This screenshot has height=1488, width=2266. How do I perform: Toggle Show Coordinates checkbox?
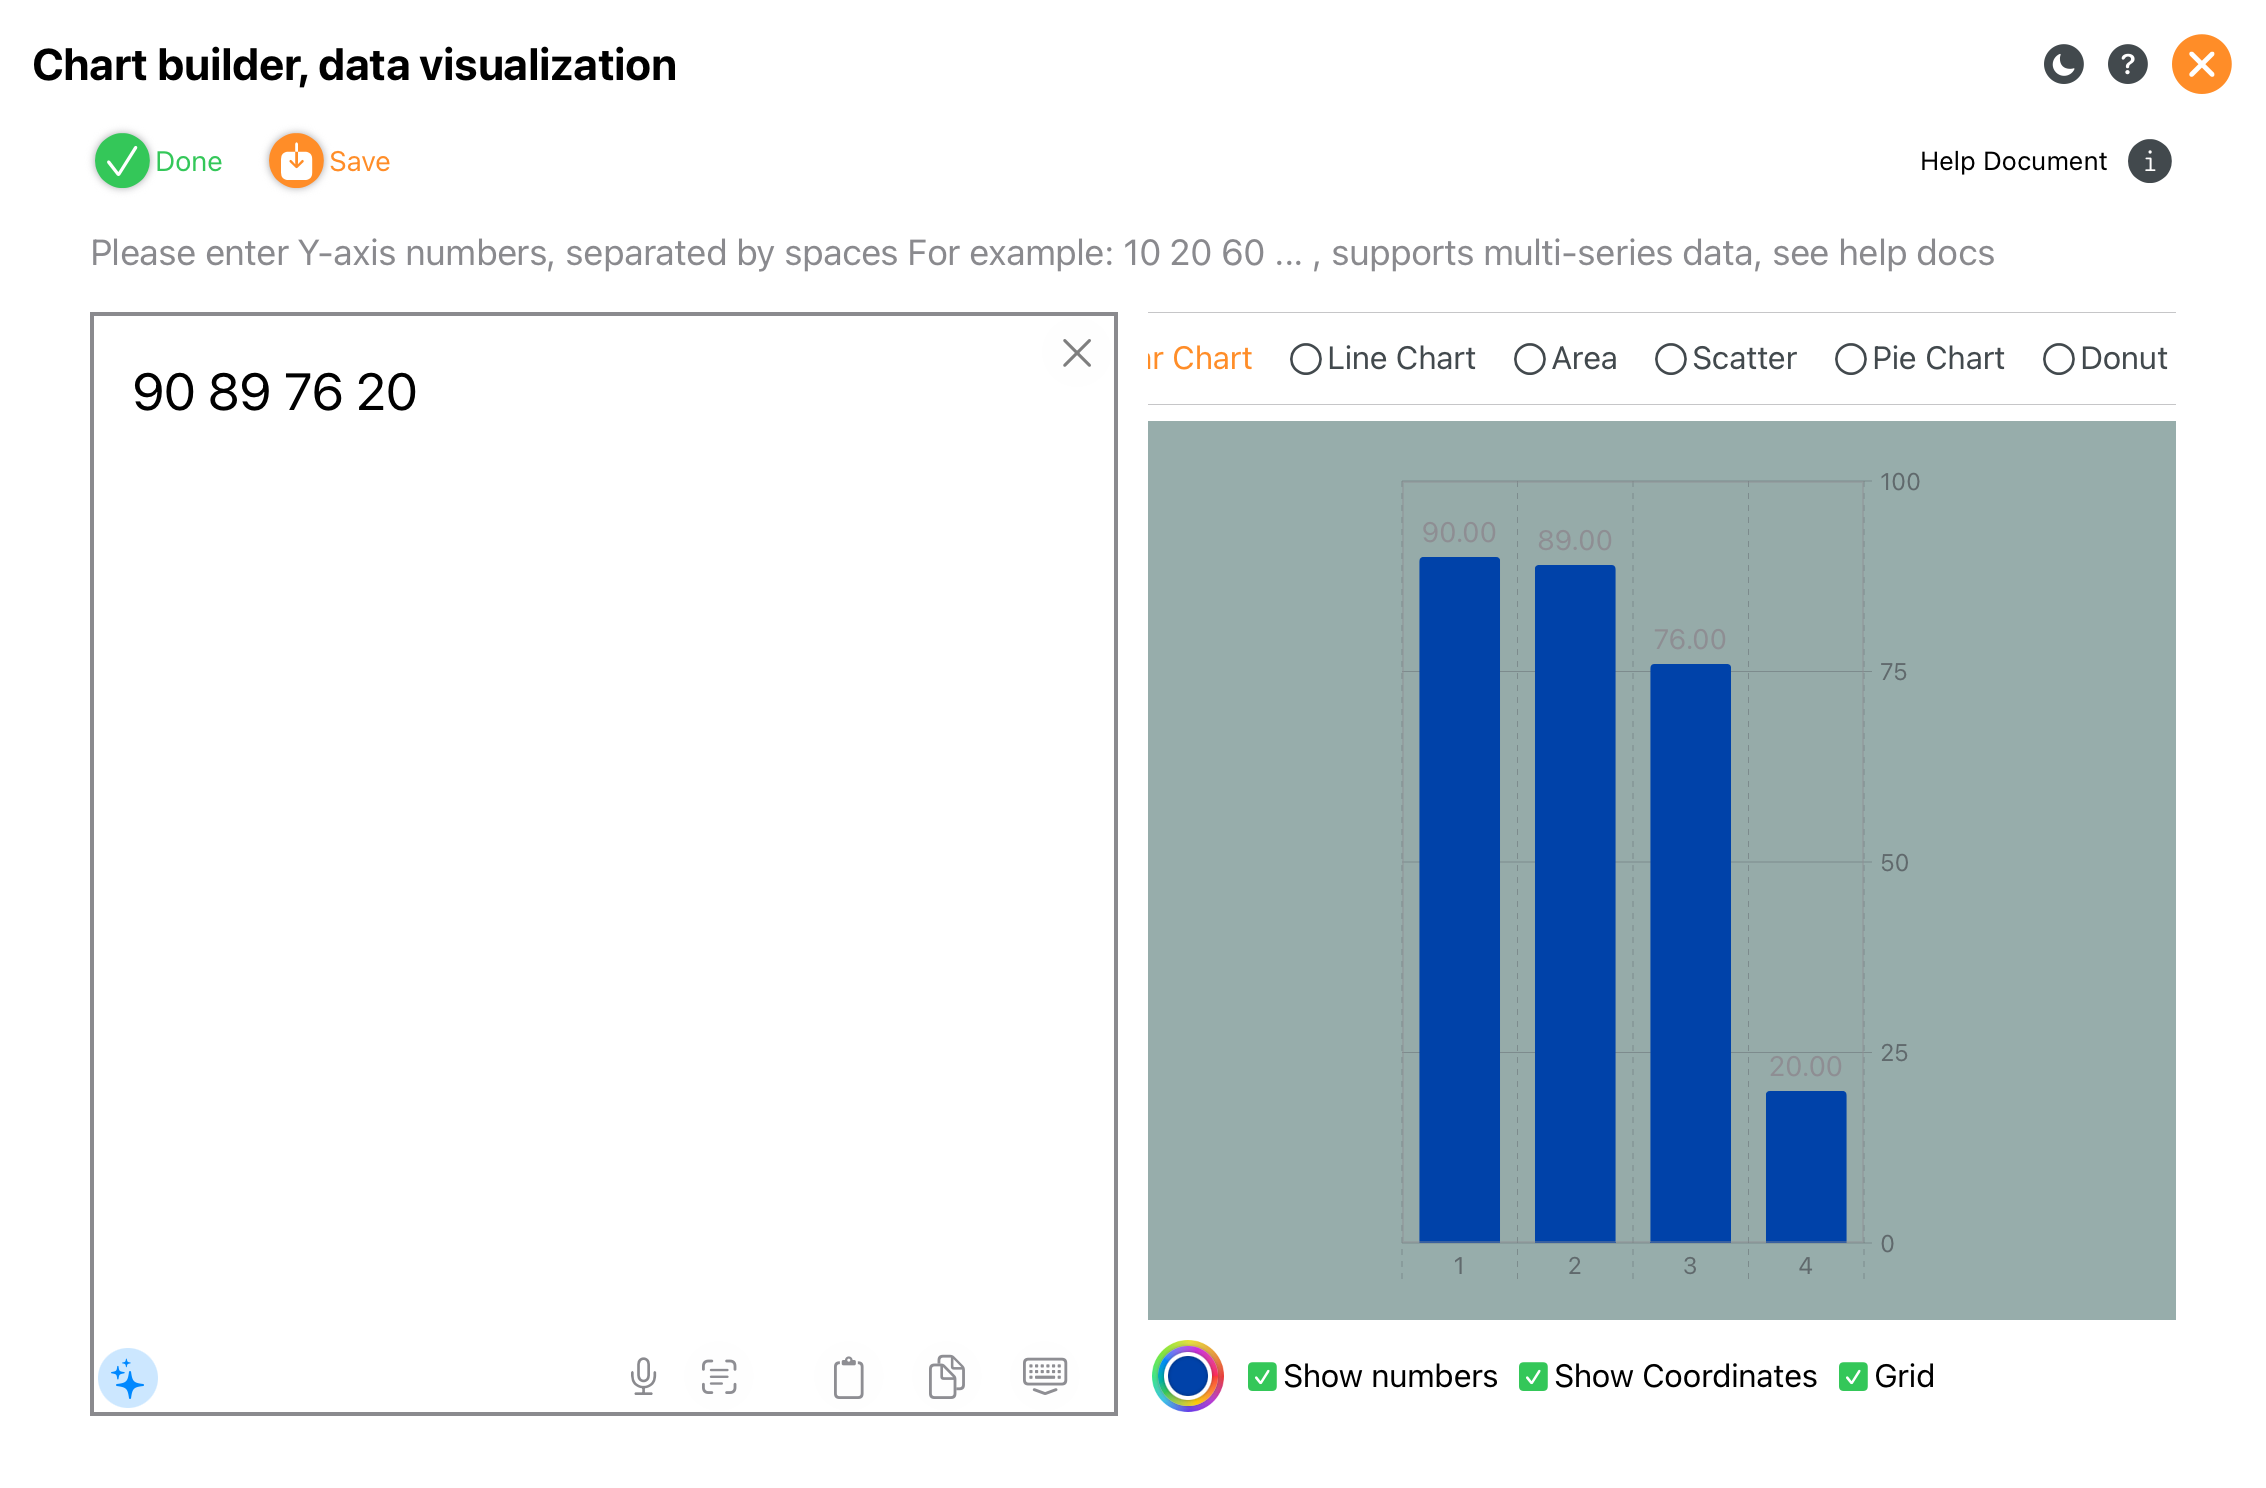1532,1377
